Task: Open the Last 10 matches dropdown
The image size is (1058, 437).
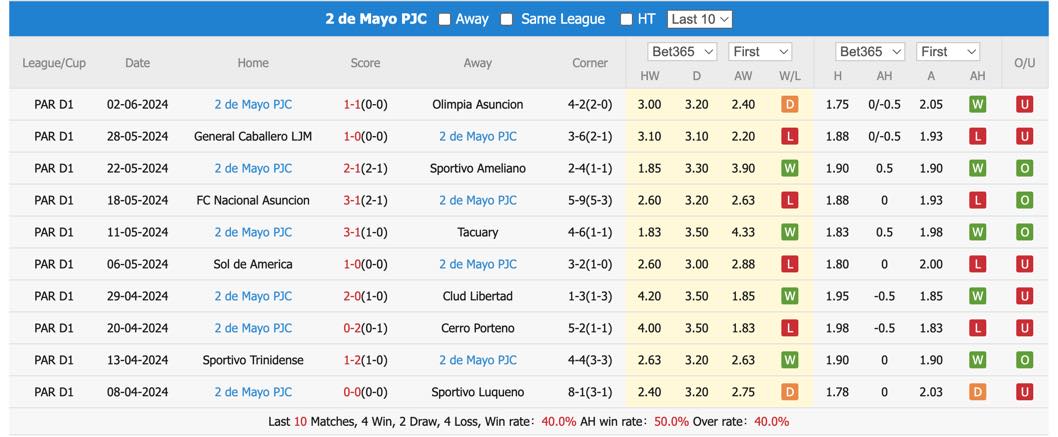Action: coord(700,20)
